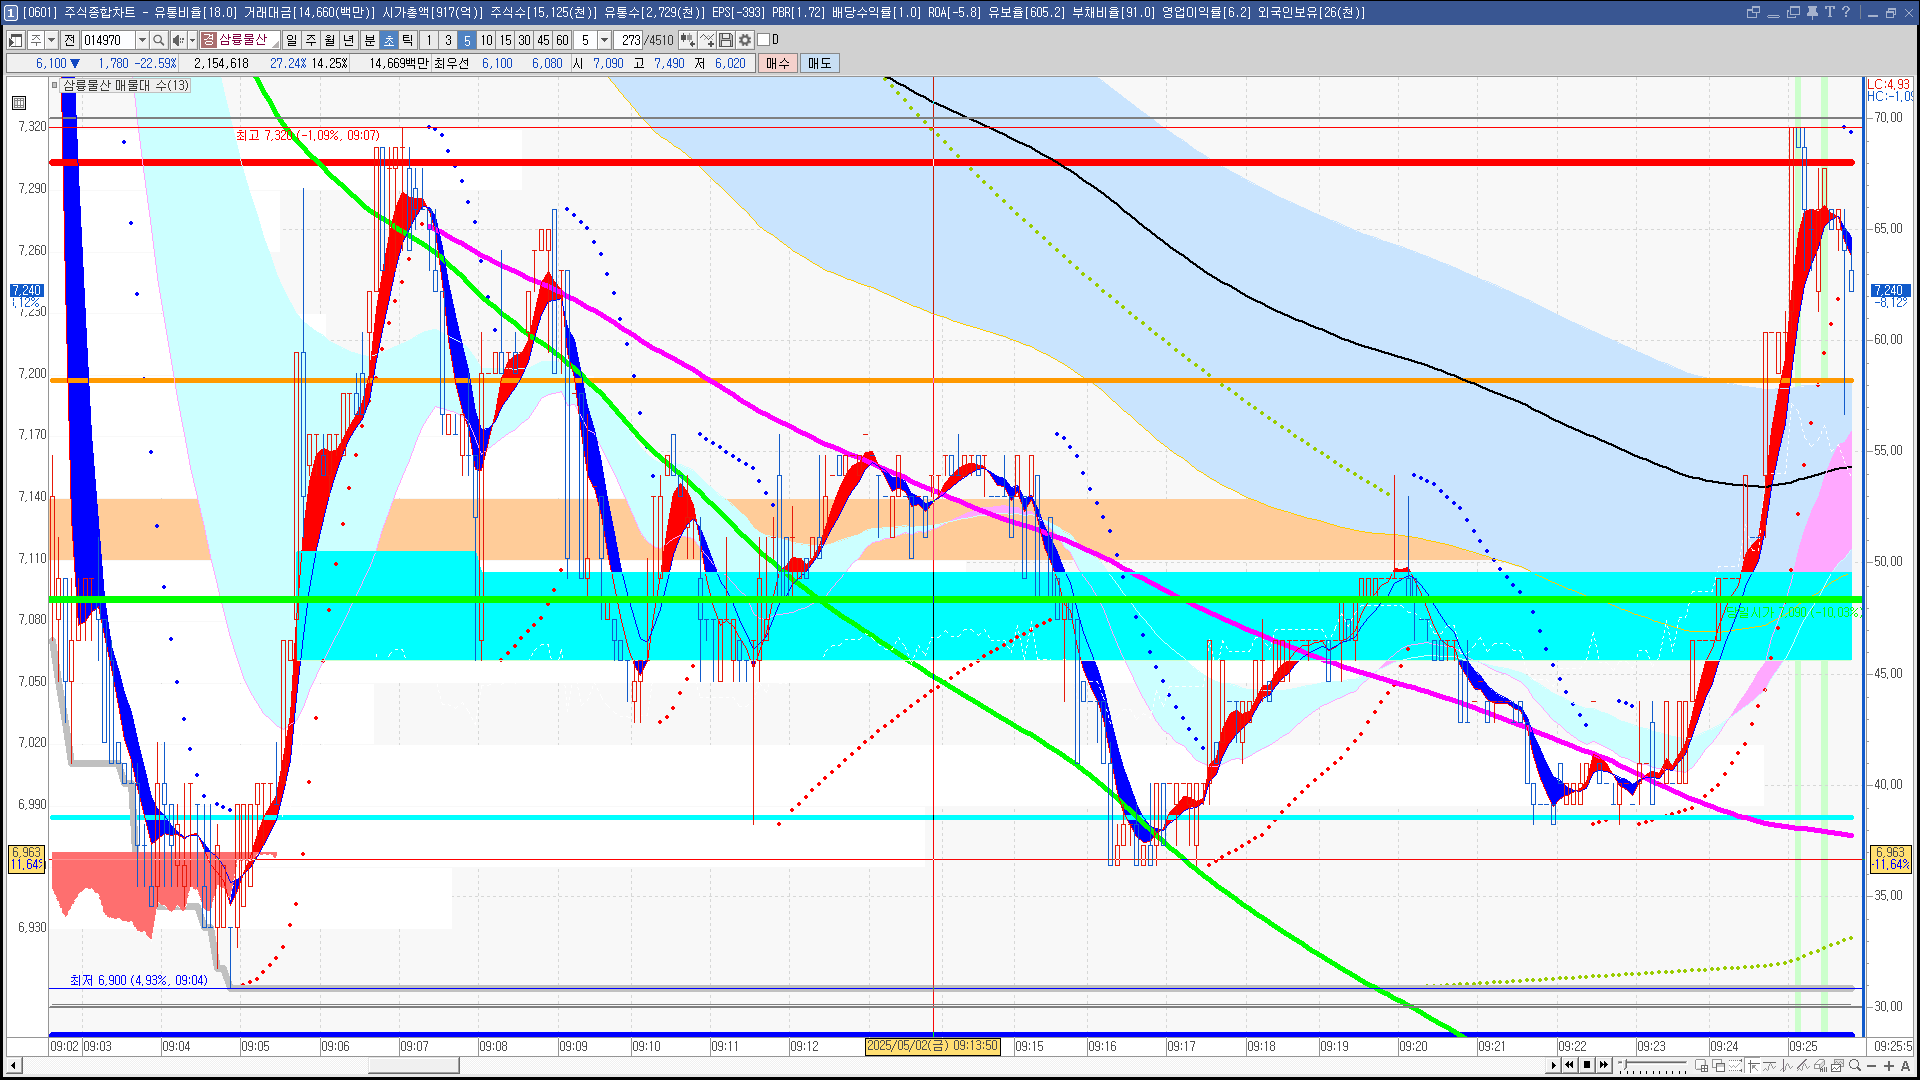Click the plus zoom-in icon at bottom right
Viewport: 1920px width, 1080px height.
(x=1889, y=1065)
